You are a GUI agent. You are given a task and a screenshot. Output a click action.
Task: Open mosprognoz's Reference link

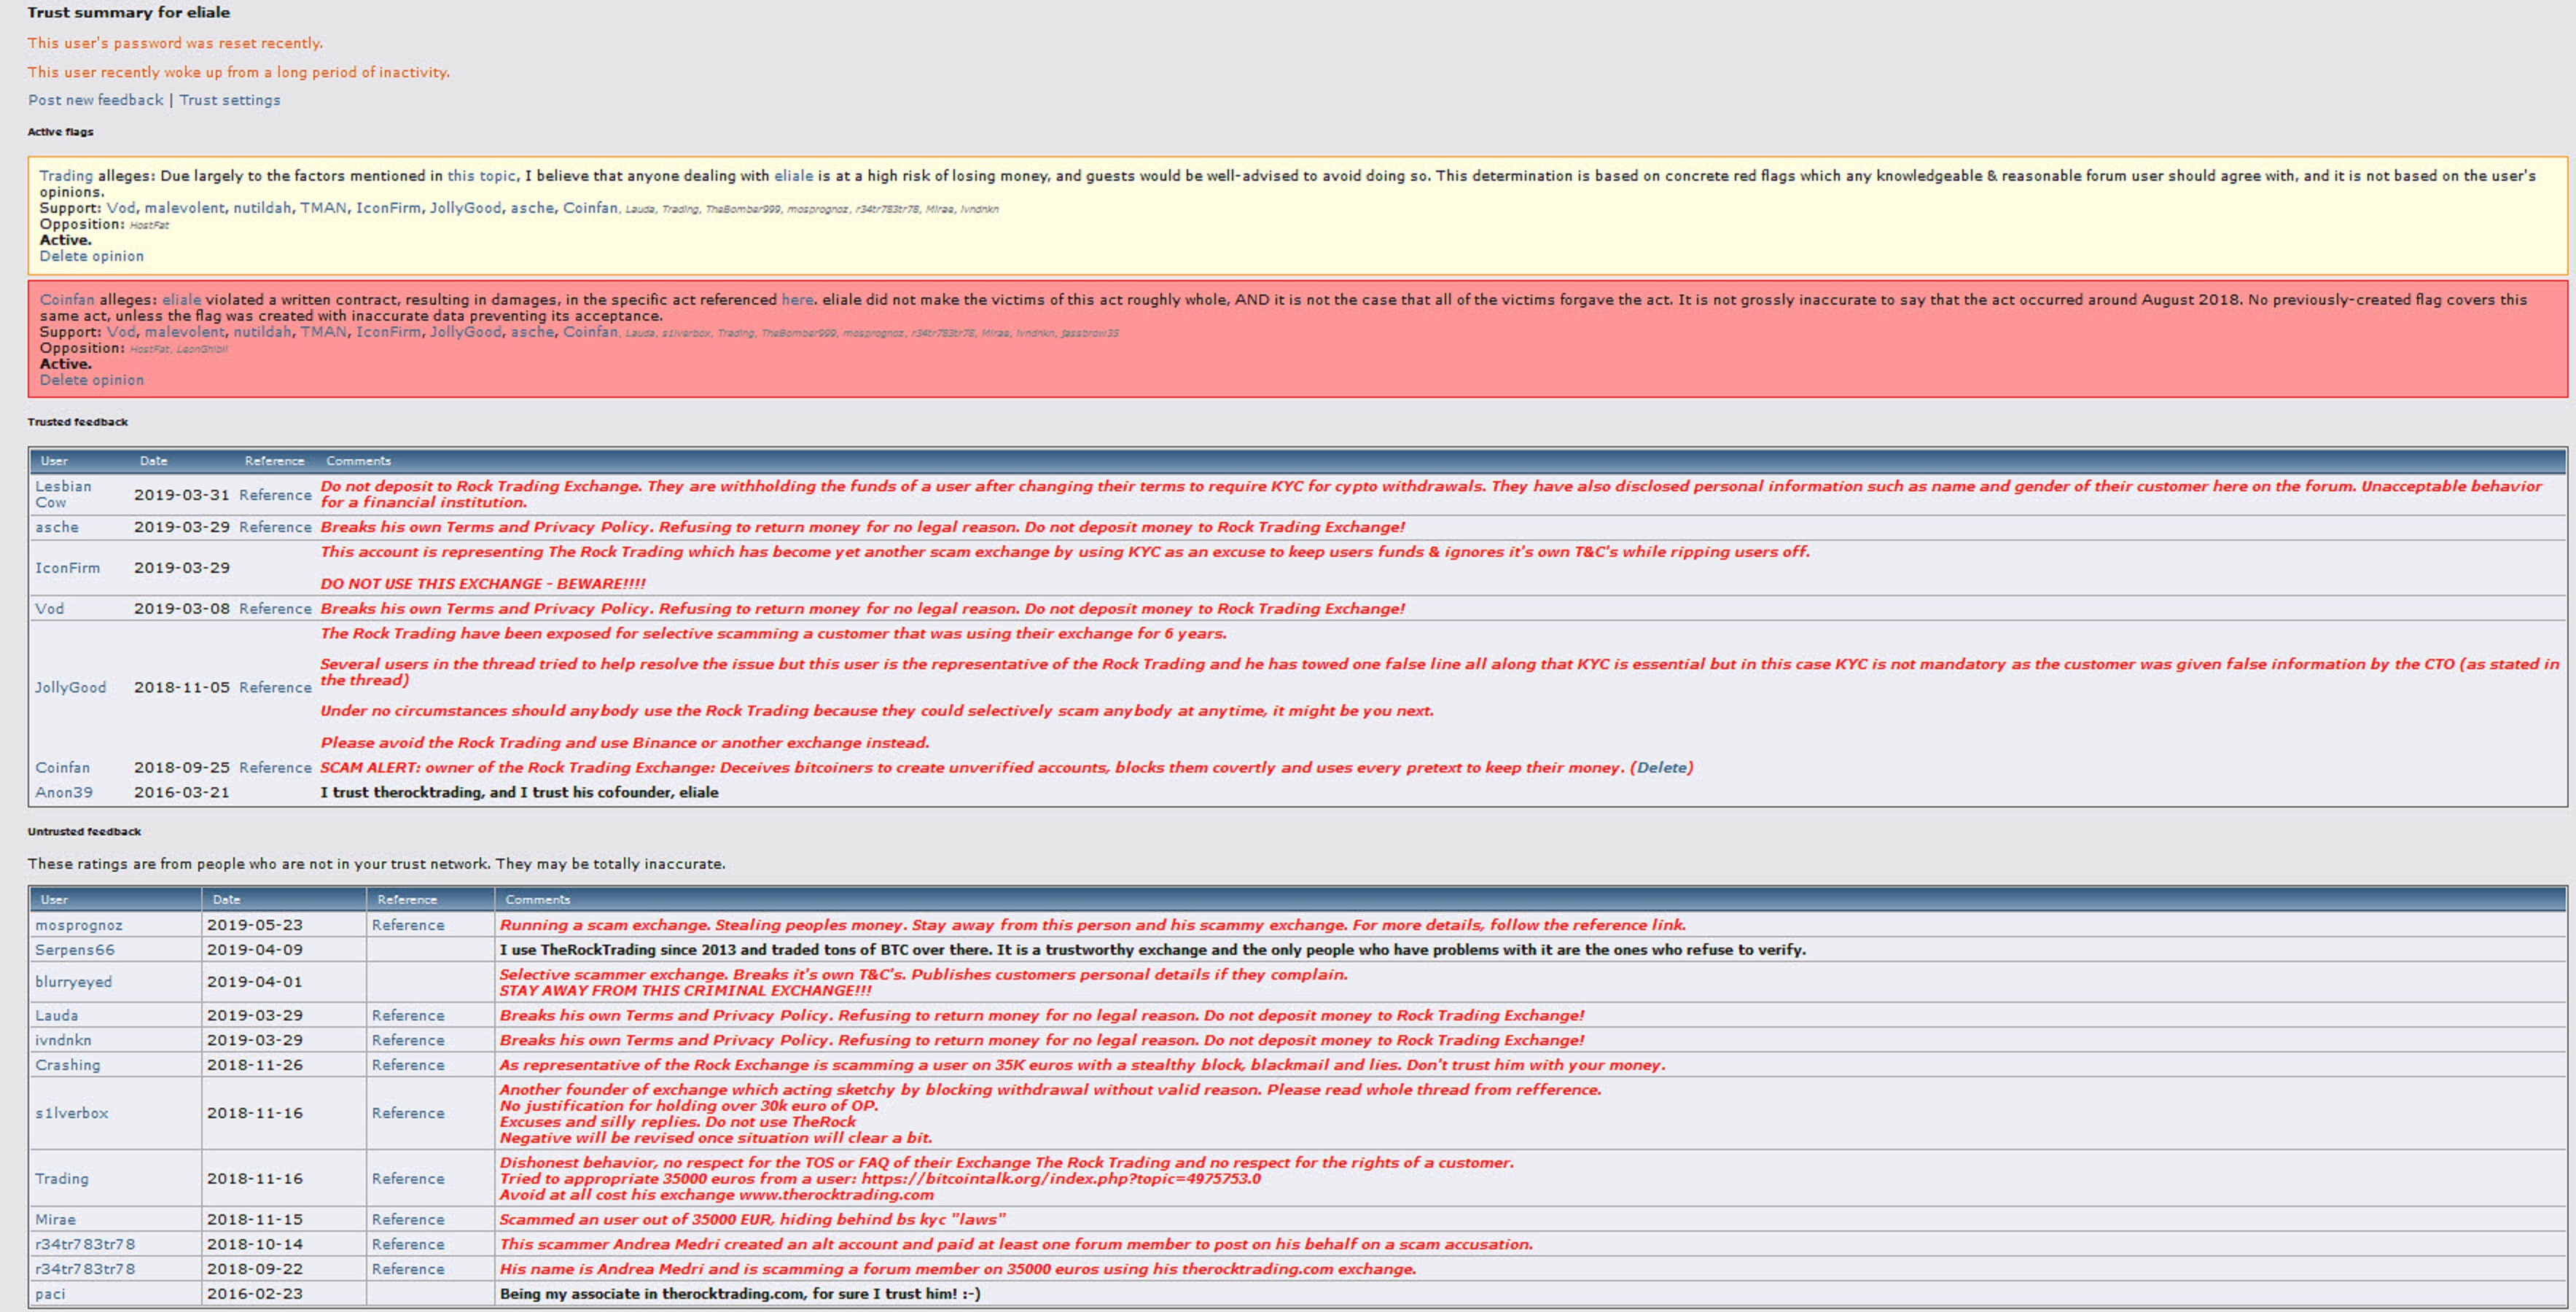tap(408, 925)
